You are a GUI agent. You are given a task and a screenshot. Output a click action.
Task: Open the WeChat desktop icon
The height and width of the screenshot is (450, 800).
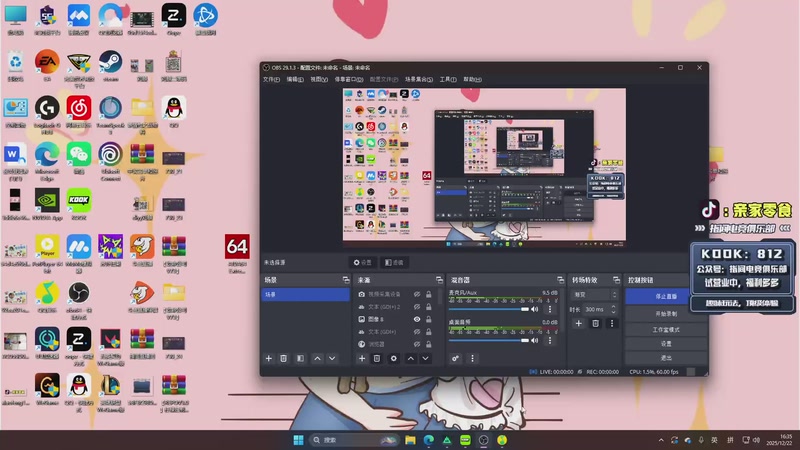(79, 158)
